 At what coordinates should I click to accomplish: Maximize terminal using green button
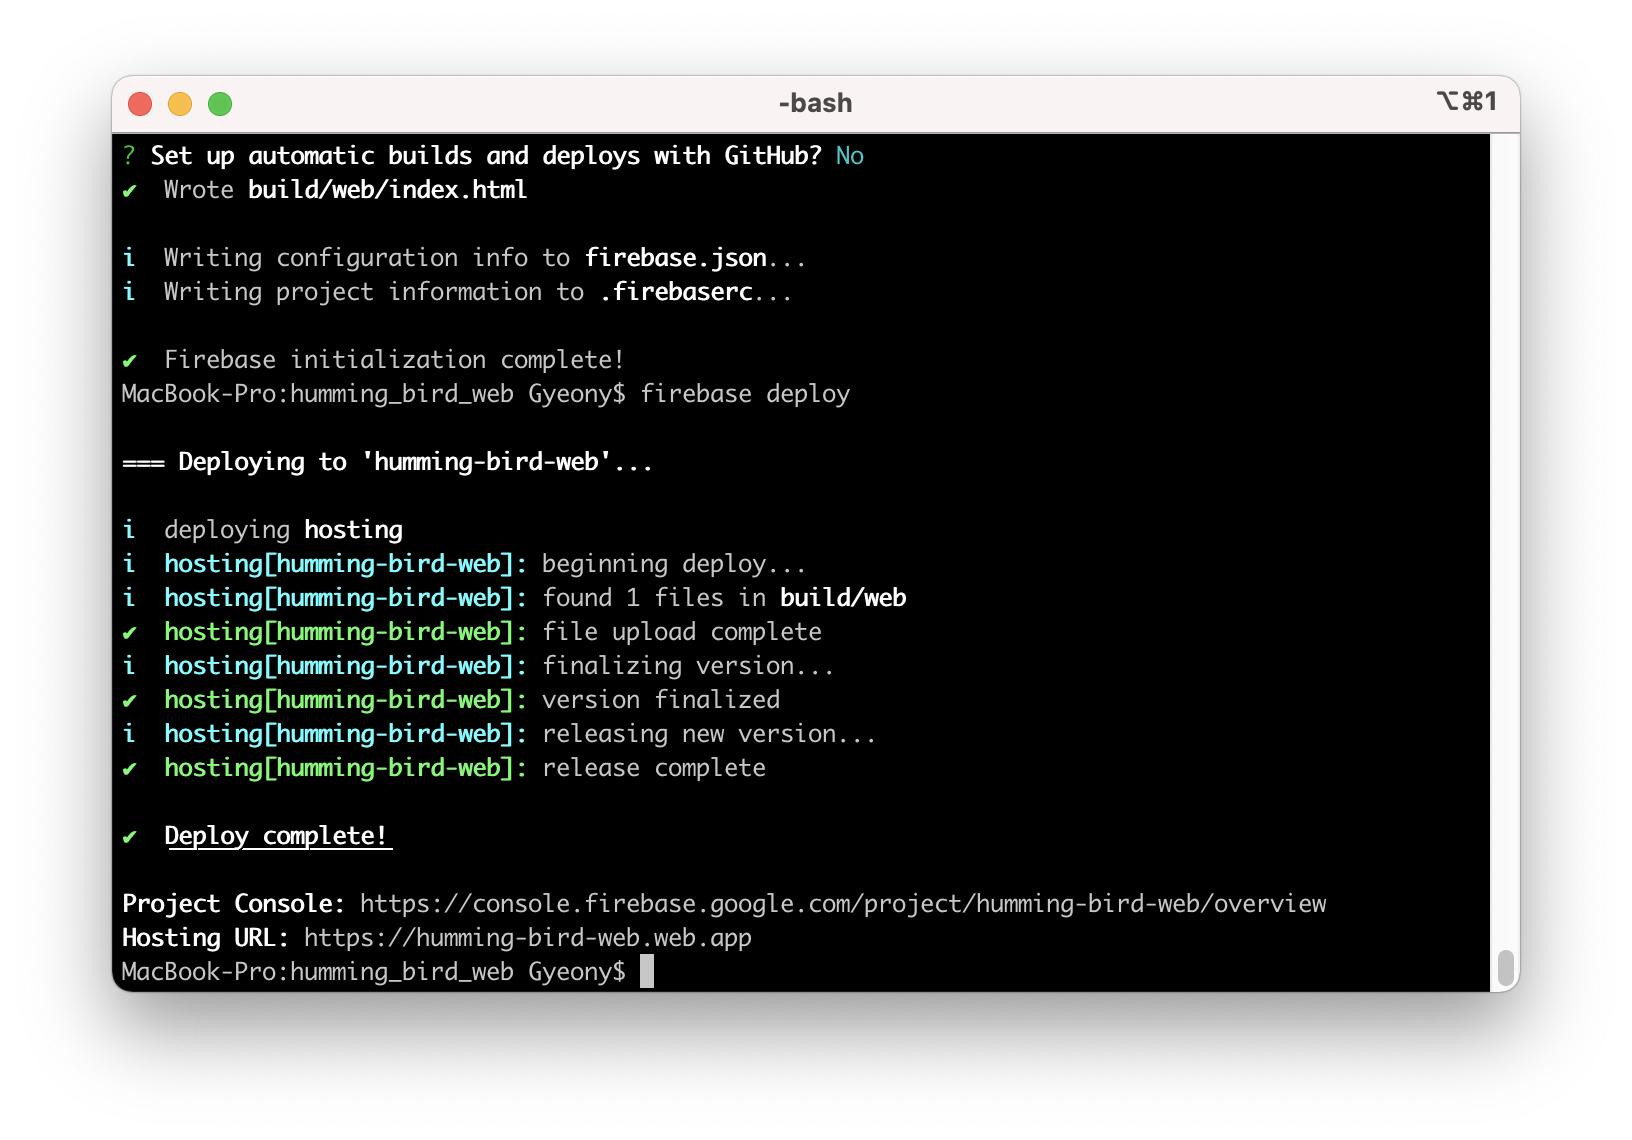click(x=220, y=104)
